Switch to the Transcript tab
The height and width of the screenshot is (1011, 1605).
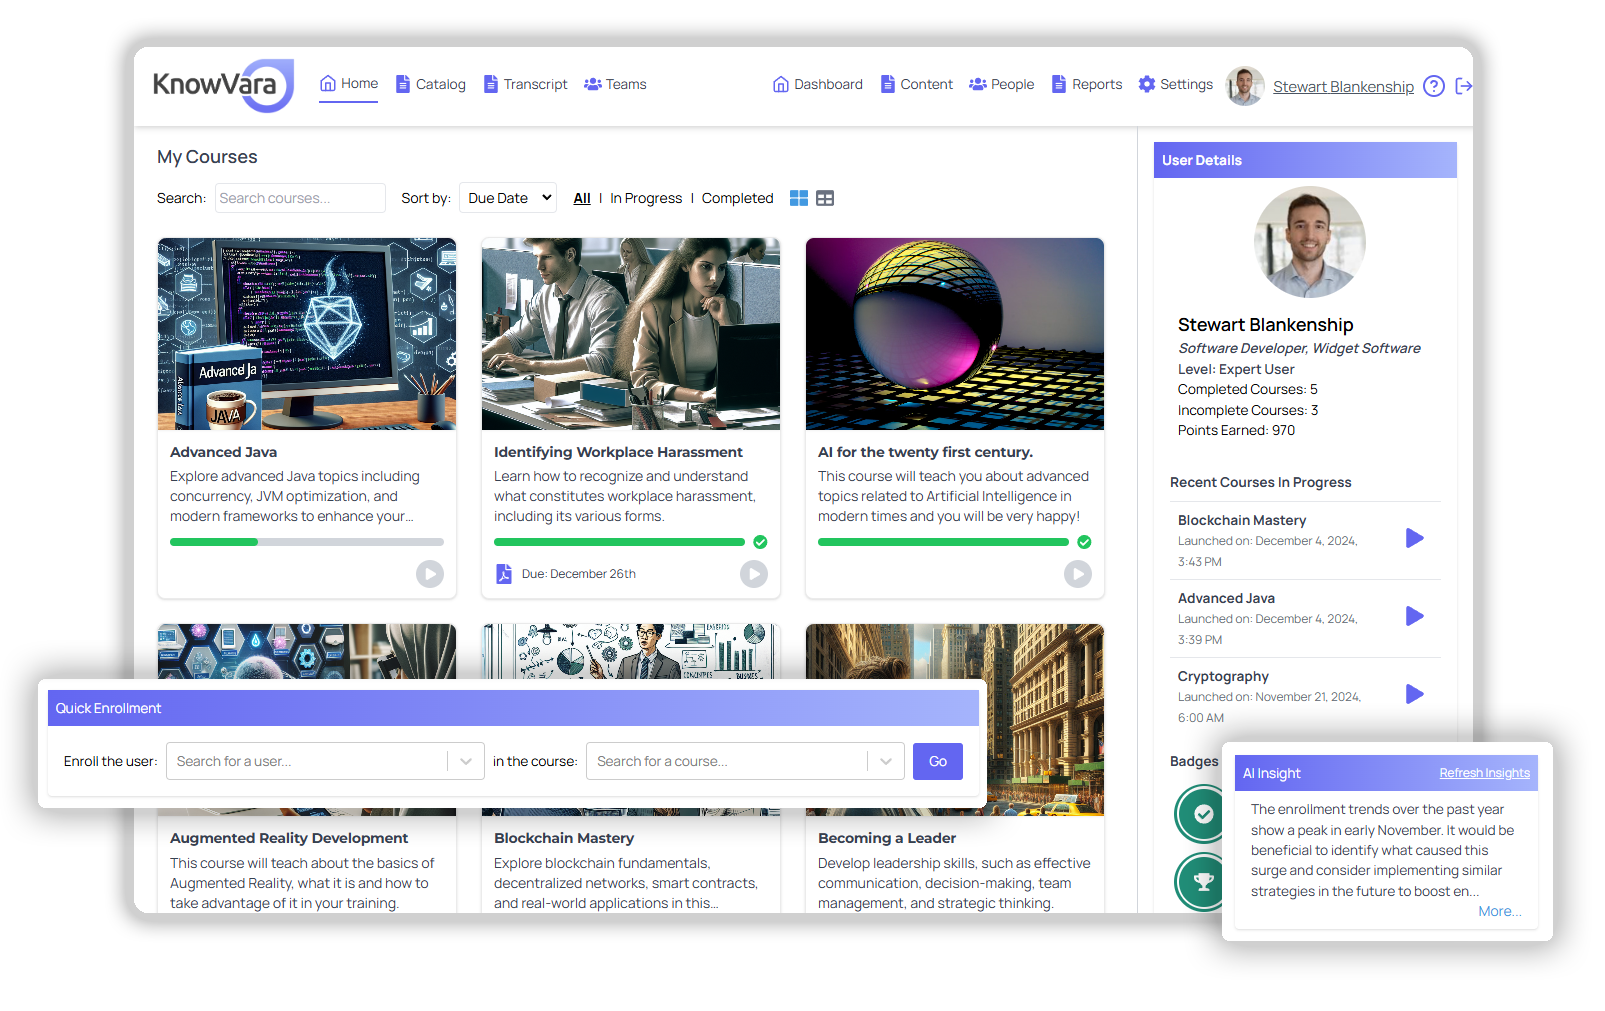[x=525, y=84]
